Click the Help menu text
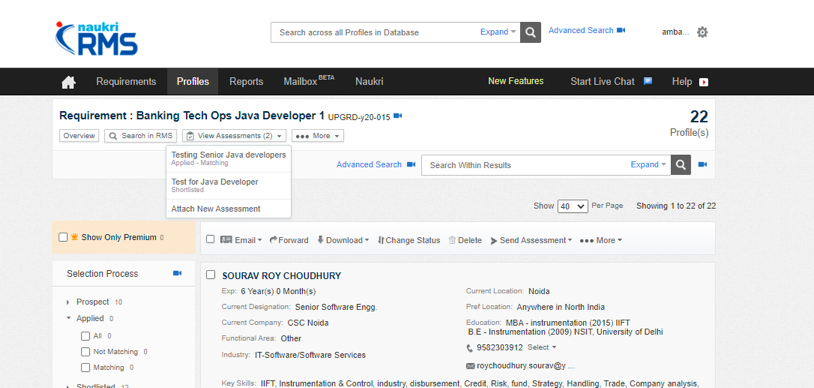Viewport: 814px width, 388px height. (x=682, y=82)
